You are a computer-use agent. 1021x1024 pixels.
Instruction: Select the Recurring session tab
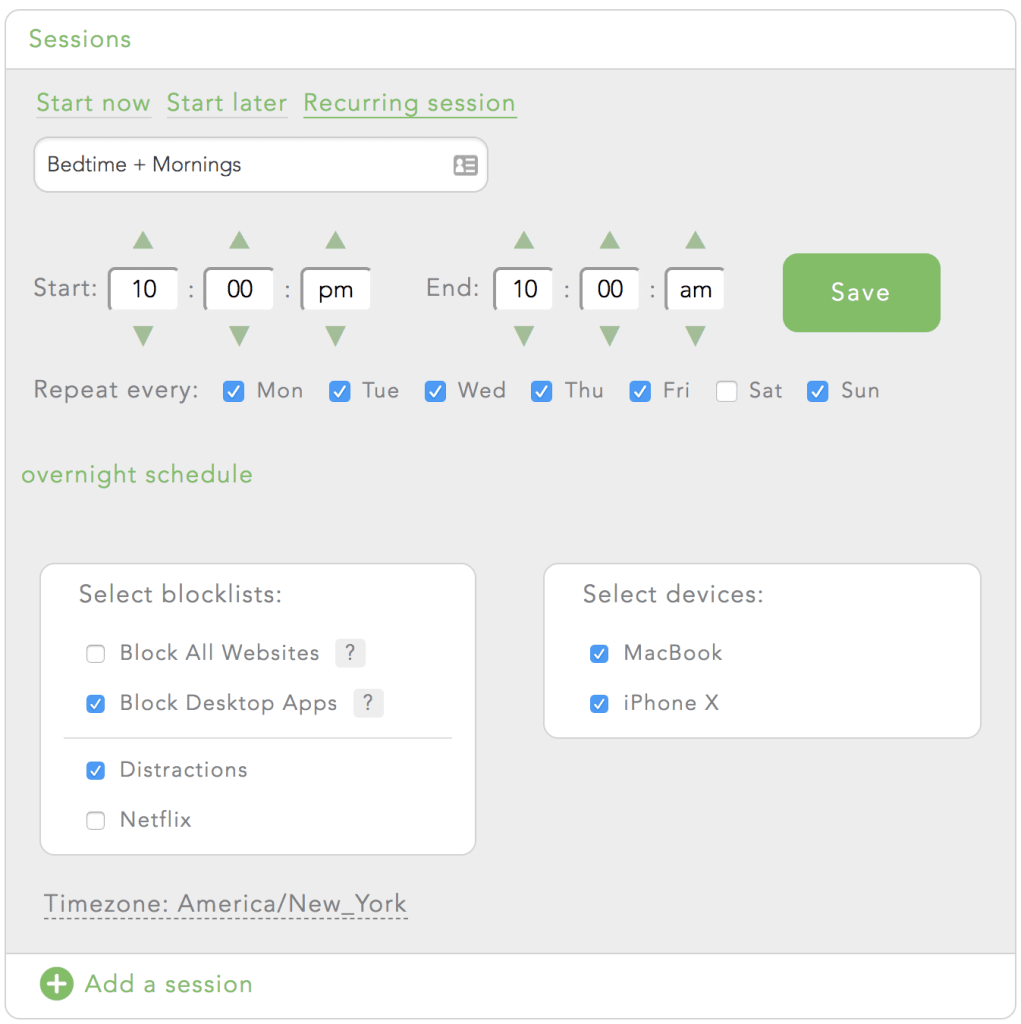point(410,103)
